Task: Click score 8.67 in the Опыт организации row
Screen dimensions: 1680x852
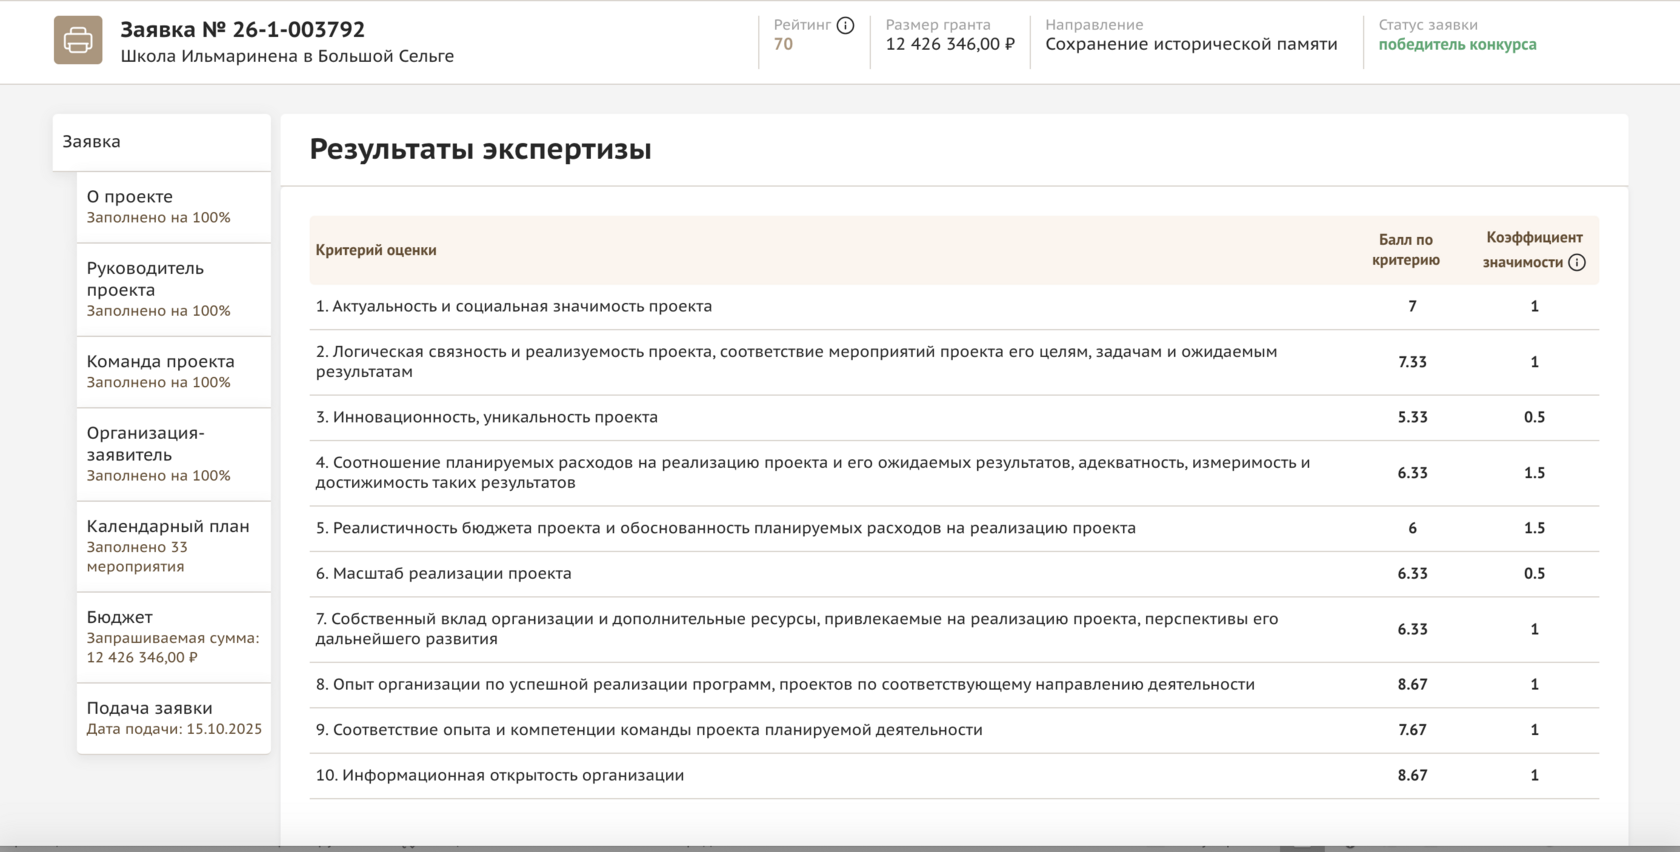Action: click(x=1412, y=684)
